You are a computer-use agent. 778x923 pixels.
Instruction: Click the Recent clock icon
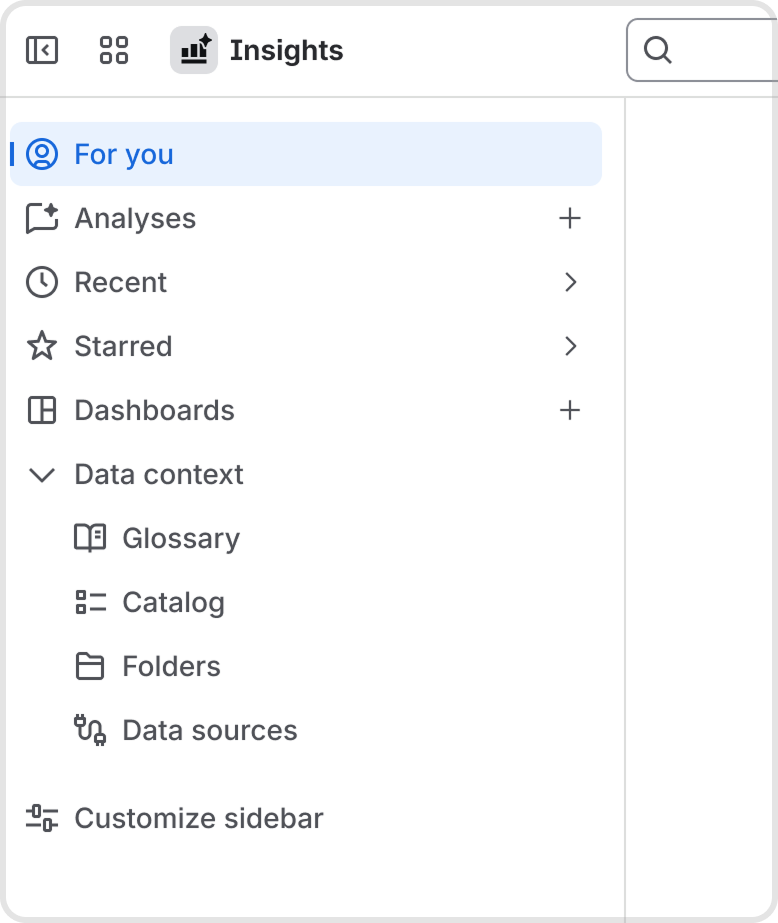click(42, 282)
